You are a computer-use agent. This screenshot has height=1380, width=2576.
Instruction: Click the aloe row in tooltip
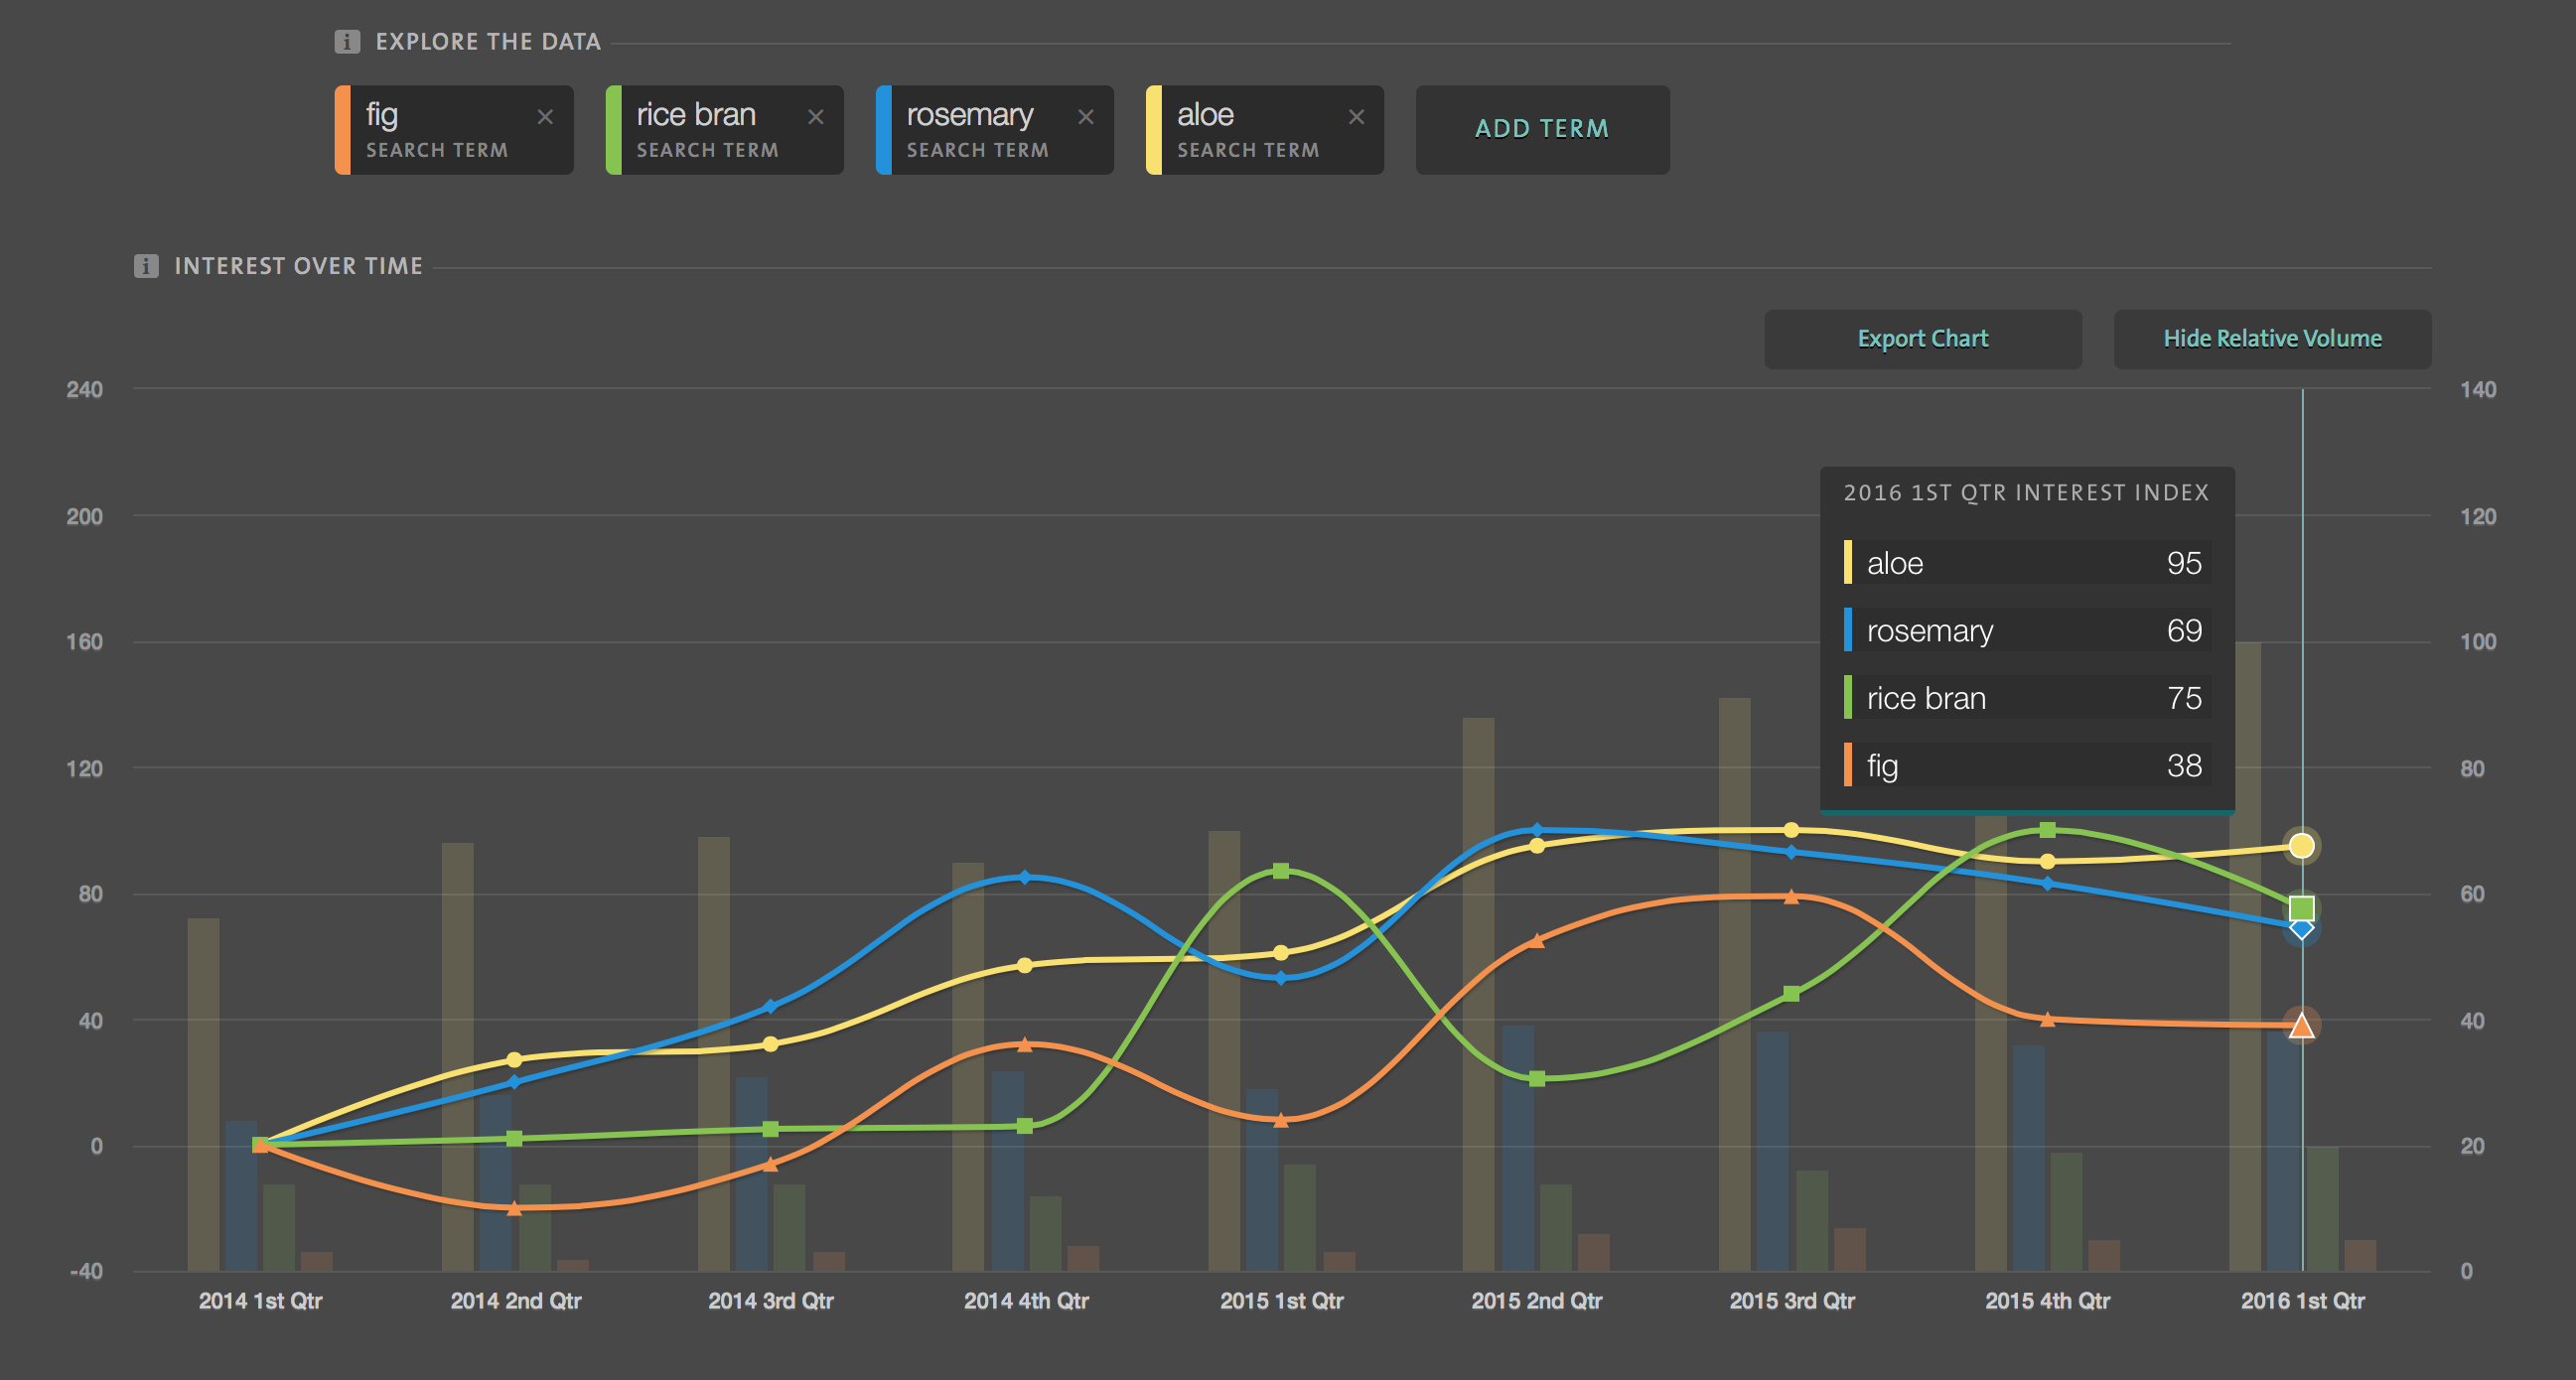(x=2027, y=563)
